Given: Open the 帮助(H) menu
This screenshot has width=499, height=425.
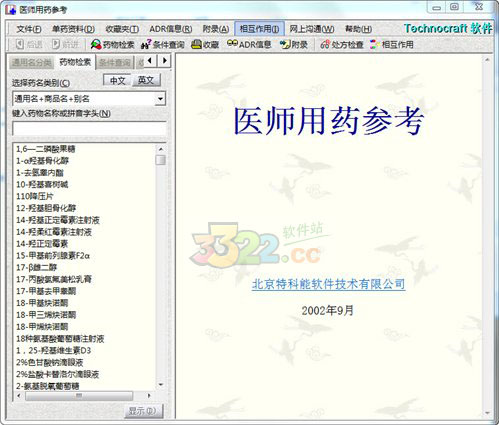Looking at the screenshot, I should [358, 29].
